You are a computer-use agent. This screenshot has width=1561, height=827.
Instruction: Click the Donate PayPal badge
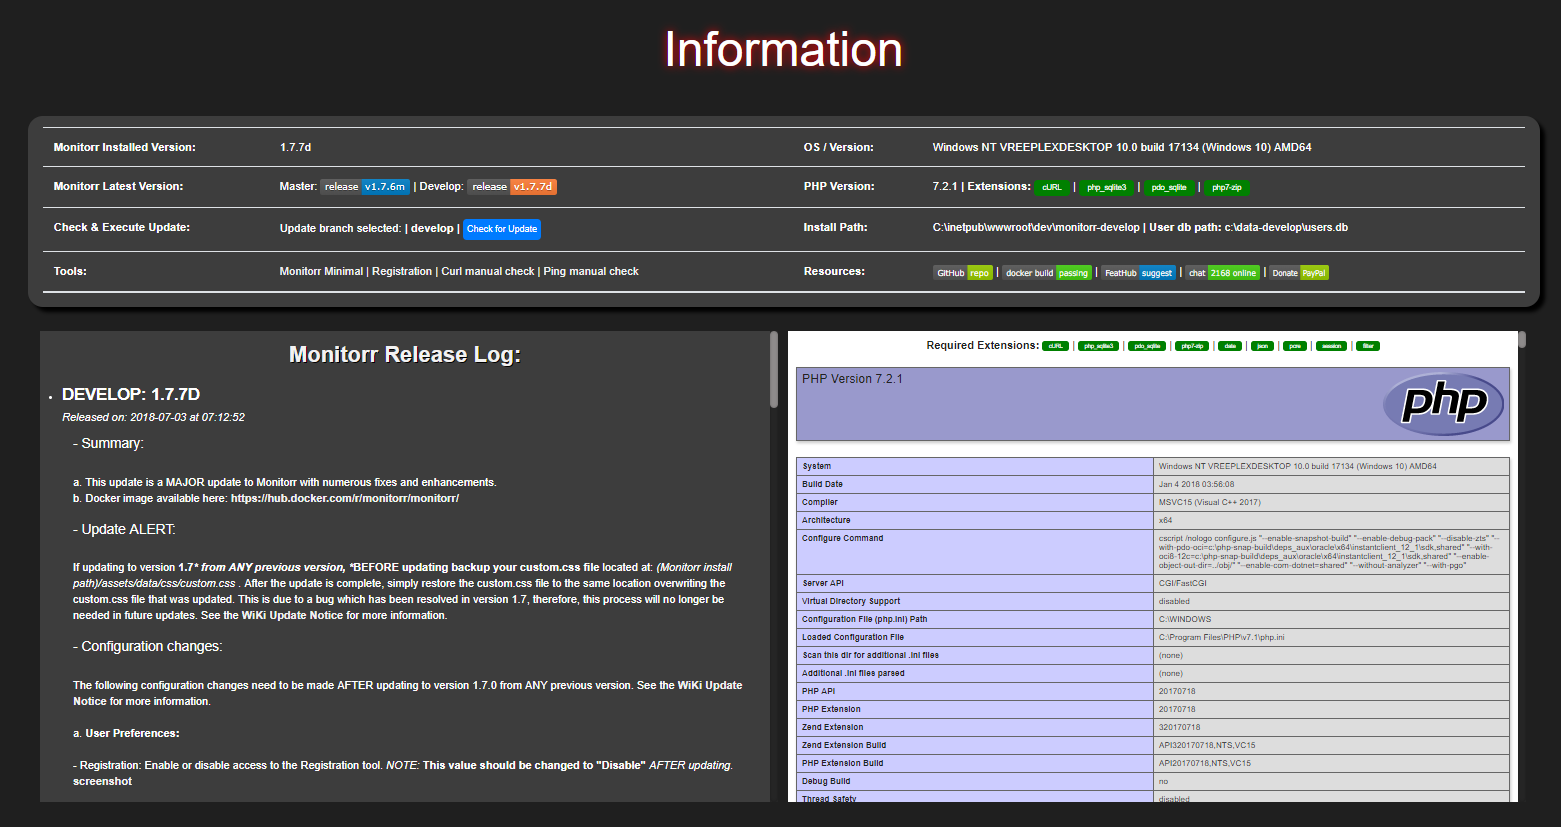[1298, 272]
